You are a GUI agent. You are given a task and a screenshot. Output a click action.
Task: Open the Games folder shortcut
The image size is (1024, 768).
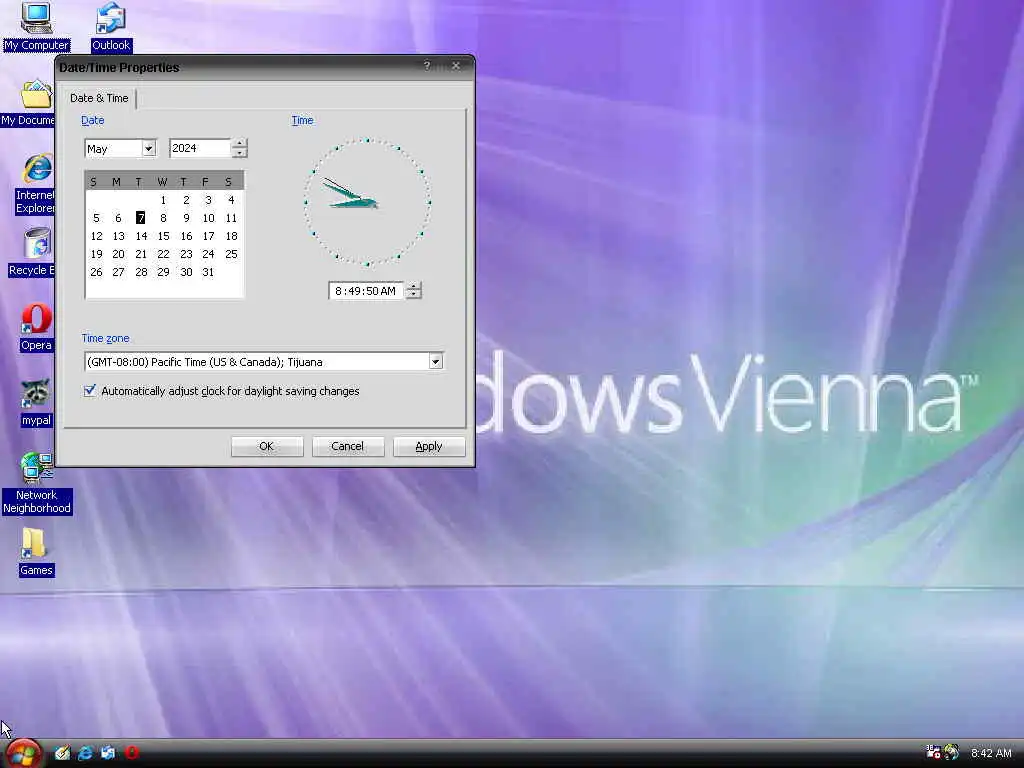tap(36, 552)
